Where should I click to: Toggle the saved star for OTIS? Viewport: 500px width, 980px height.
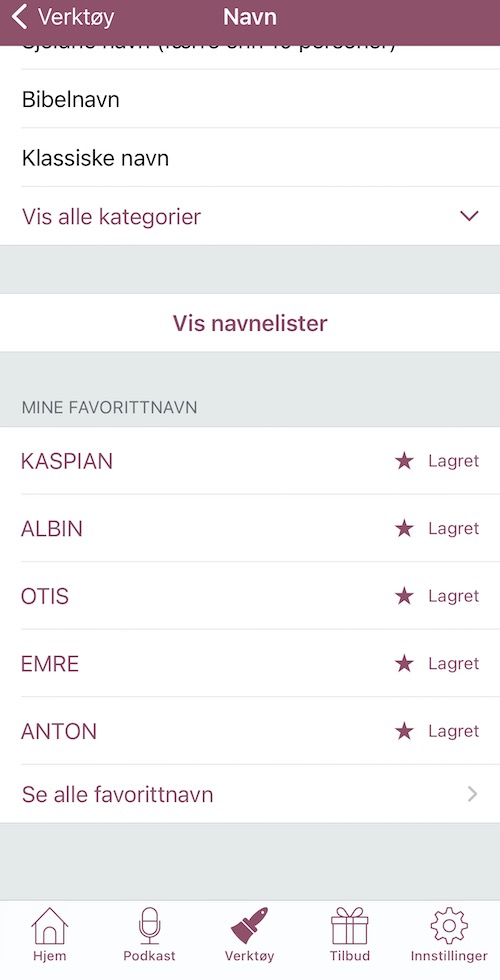click(404, 596)
